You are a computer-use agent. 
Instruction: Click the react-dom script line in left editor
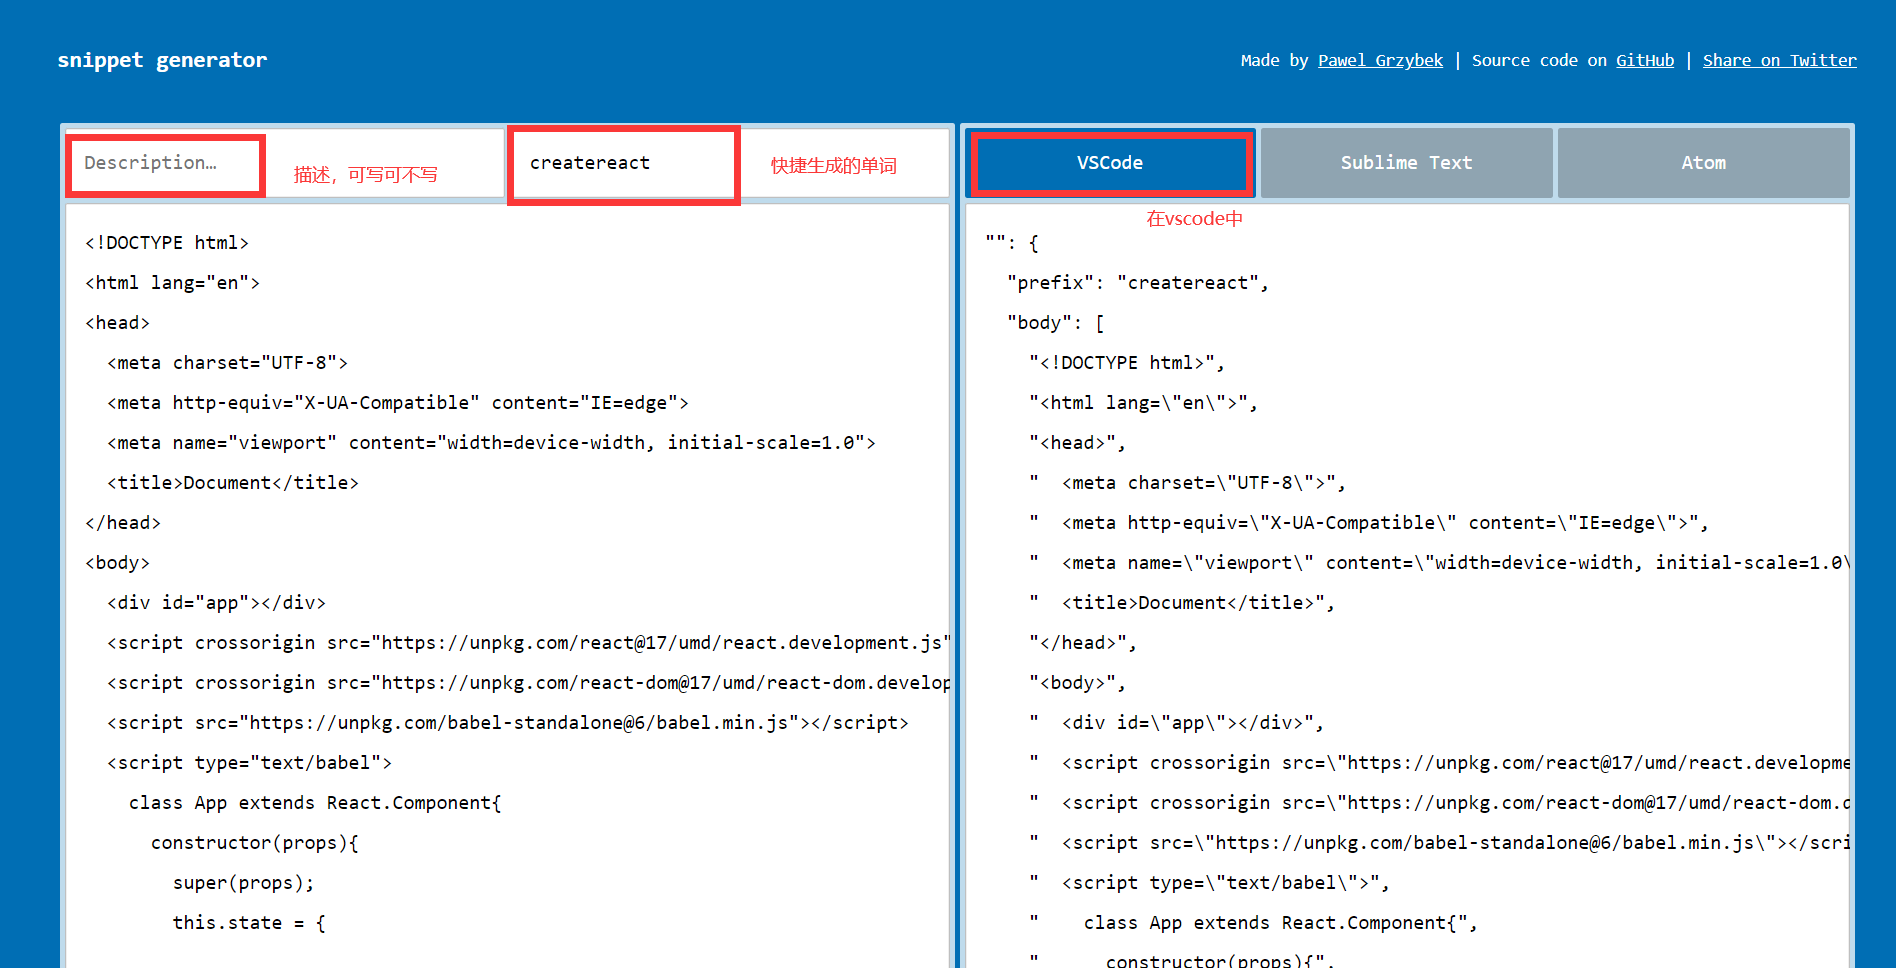click(528, 683)
